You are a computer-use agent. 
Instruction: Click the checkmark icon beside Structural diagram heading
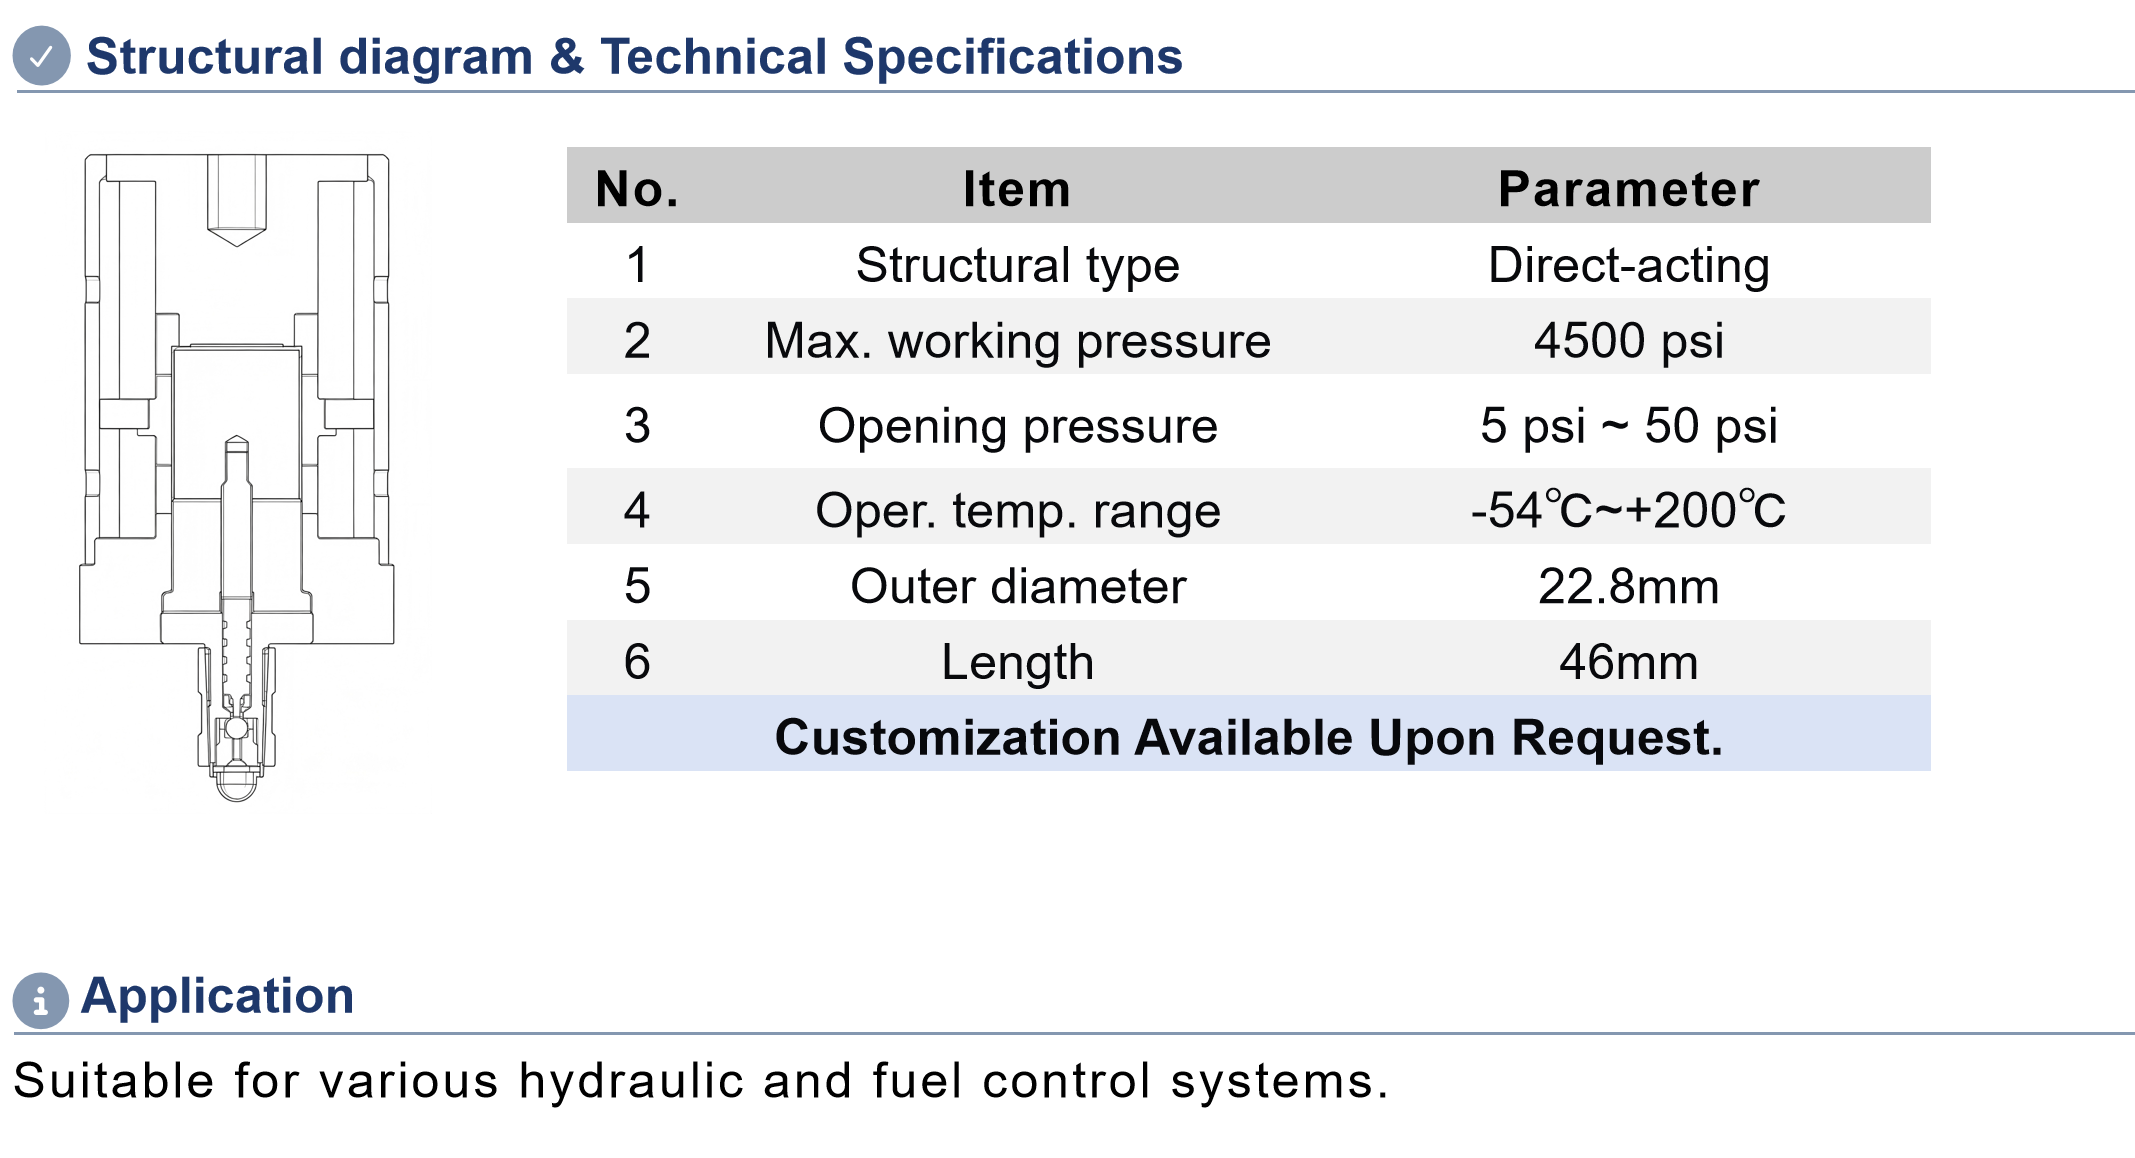pos(41,56)
